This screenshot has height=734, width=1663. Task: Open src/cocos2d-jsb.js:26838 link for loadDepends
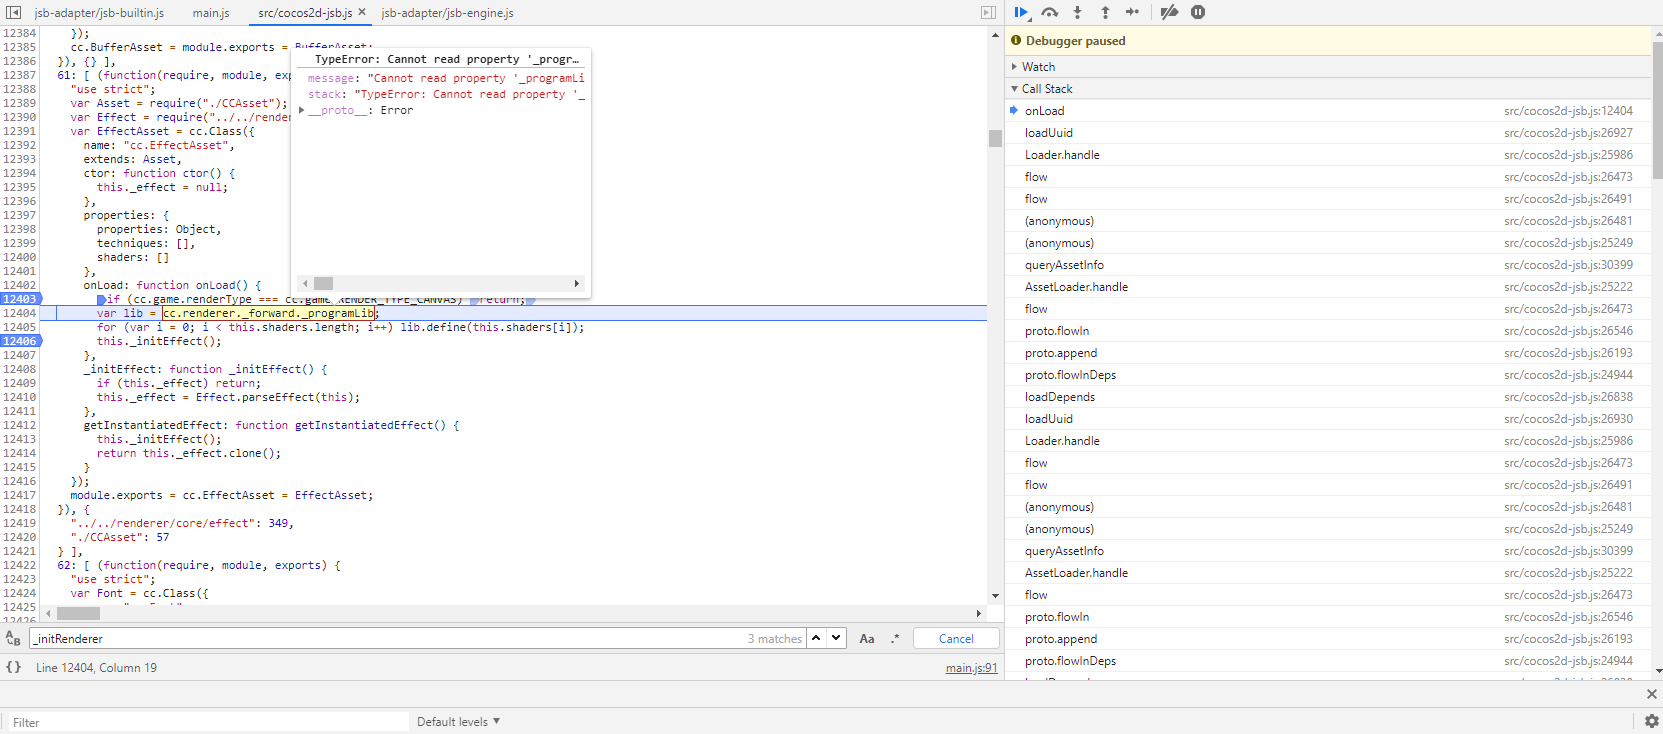point(1568,397)
